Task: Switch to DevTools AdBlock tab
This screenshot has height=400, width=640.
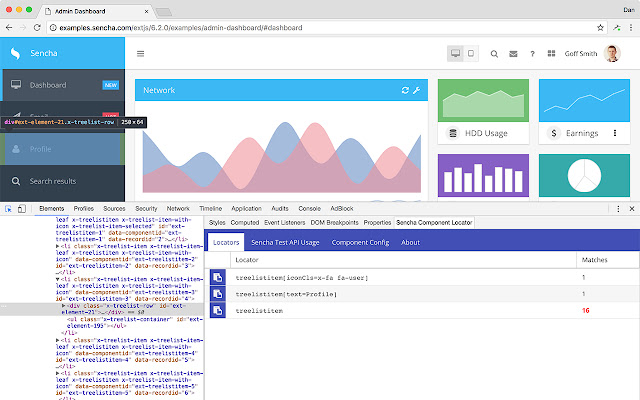Action: coord(342,209)
